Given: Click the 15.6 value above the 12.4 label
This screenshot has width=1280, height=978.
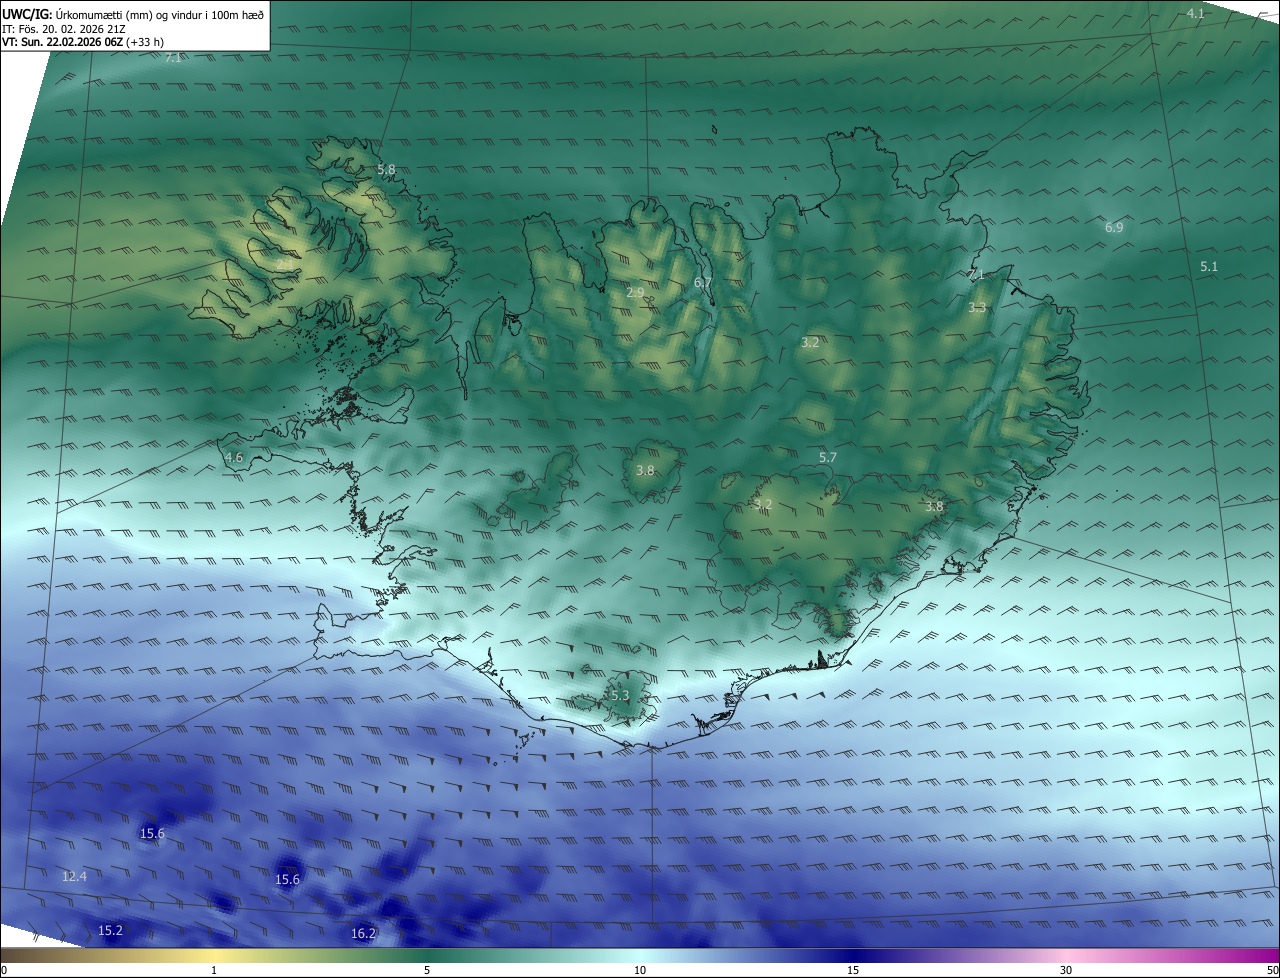Looking at the screenshot, I should point(152,833).
